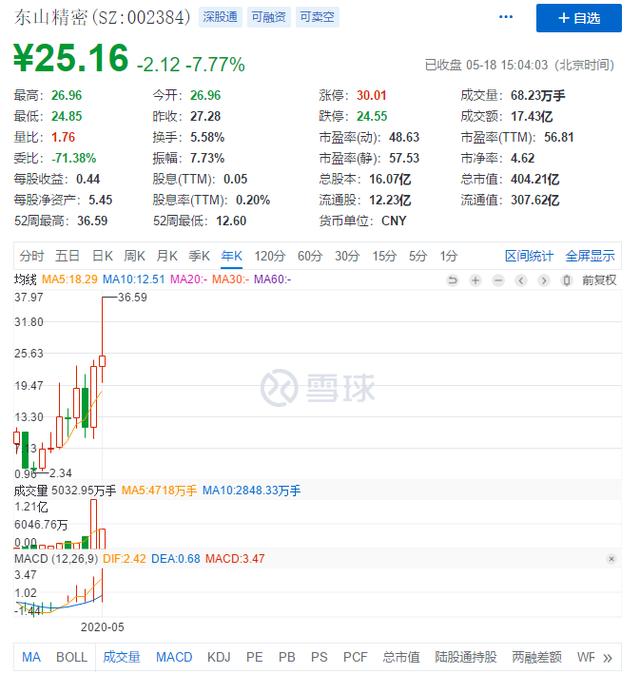This screenshot has height=674, width=640.
Task: Switch to 1分 interval tab
Action: click(448, 256)
